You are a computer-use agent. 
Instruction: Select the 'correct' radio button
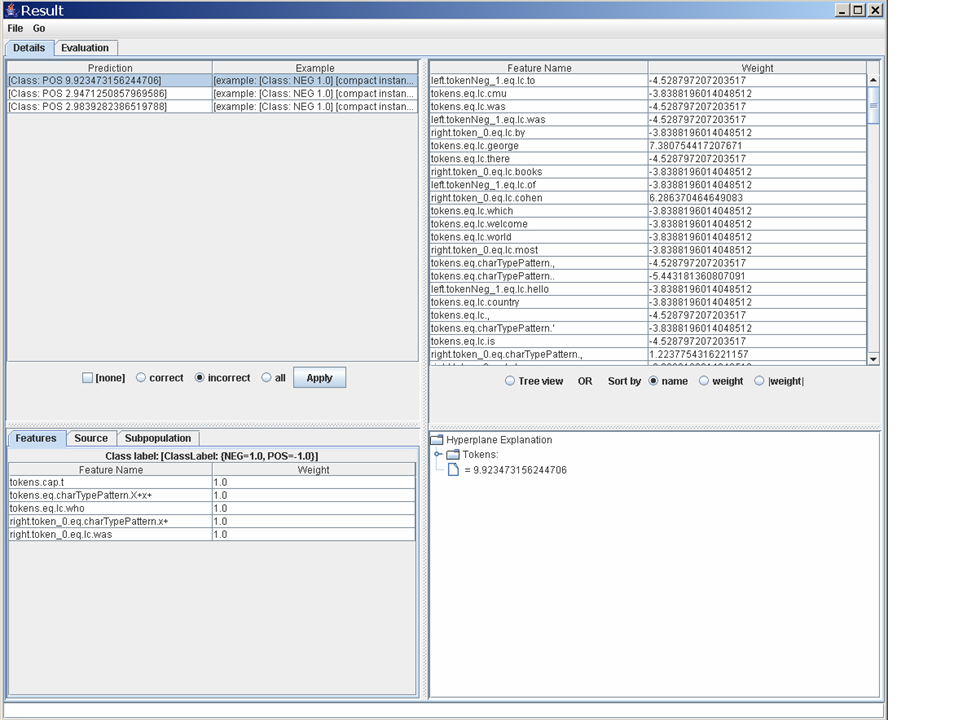point(141,378)
